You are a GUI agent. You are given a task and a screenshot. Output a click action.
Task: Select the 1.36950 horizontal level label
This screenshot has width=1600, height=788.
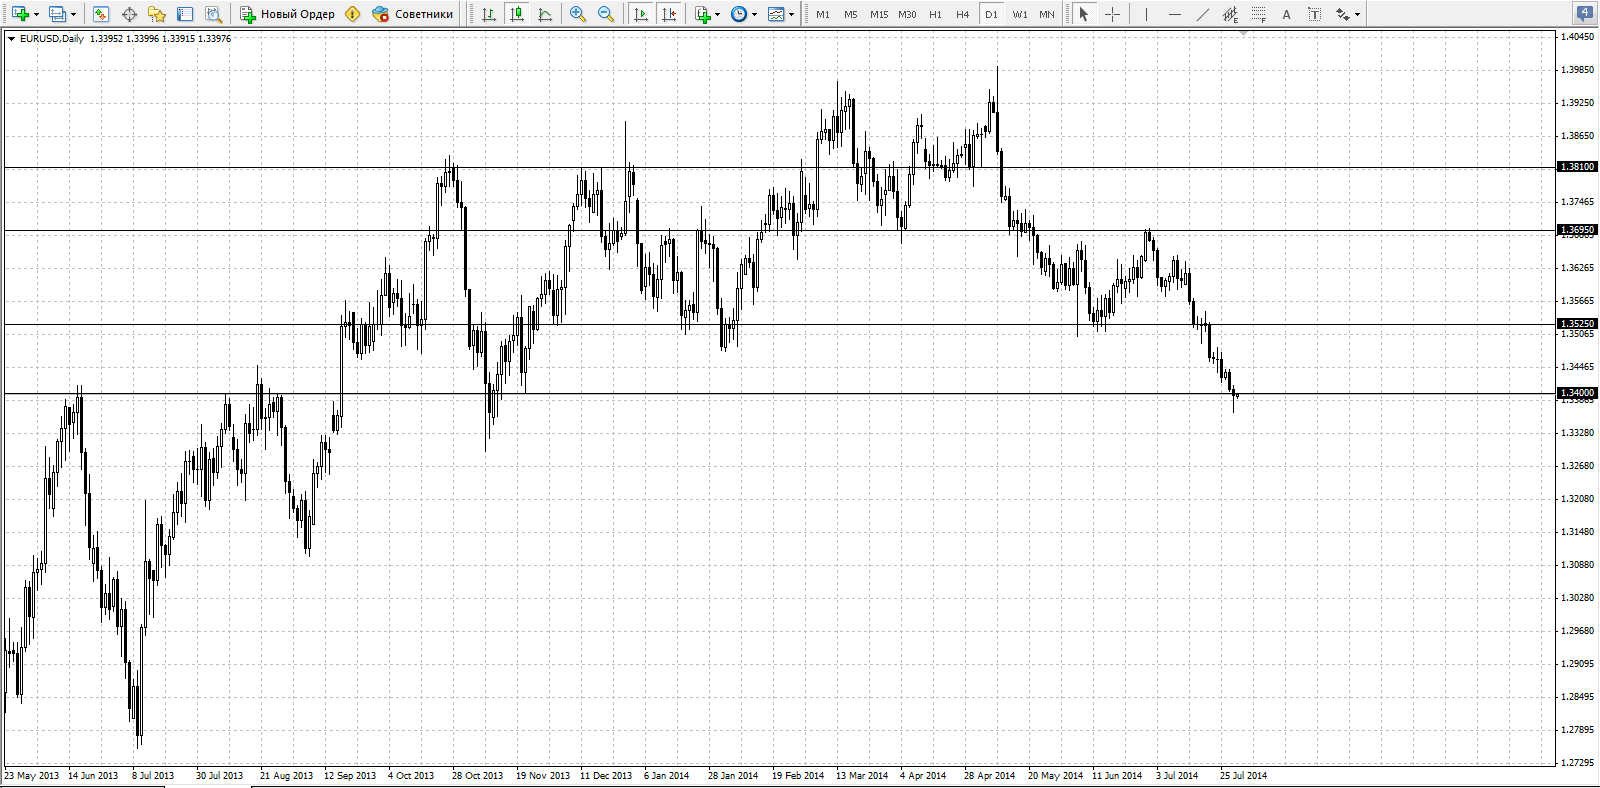tap(1578, 230)
